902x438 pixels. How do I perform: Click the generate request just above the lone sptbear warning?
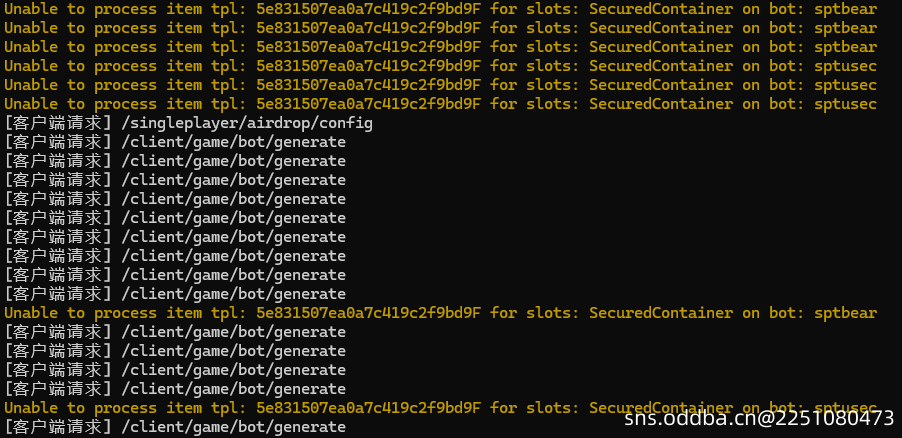pyautogui.click(x=233, y=294)
